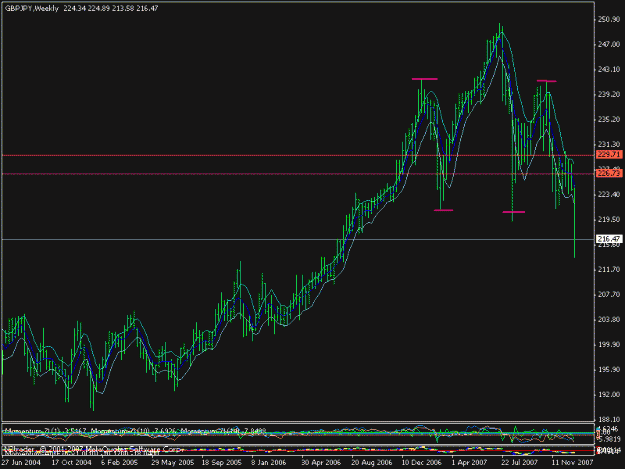The image size is (625, 469).
Task: Select the pink marker at the March 2007 low
Action: point(443,210)
